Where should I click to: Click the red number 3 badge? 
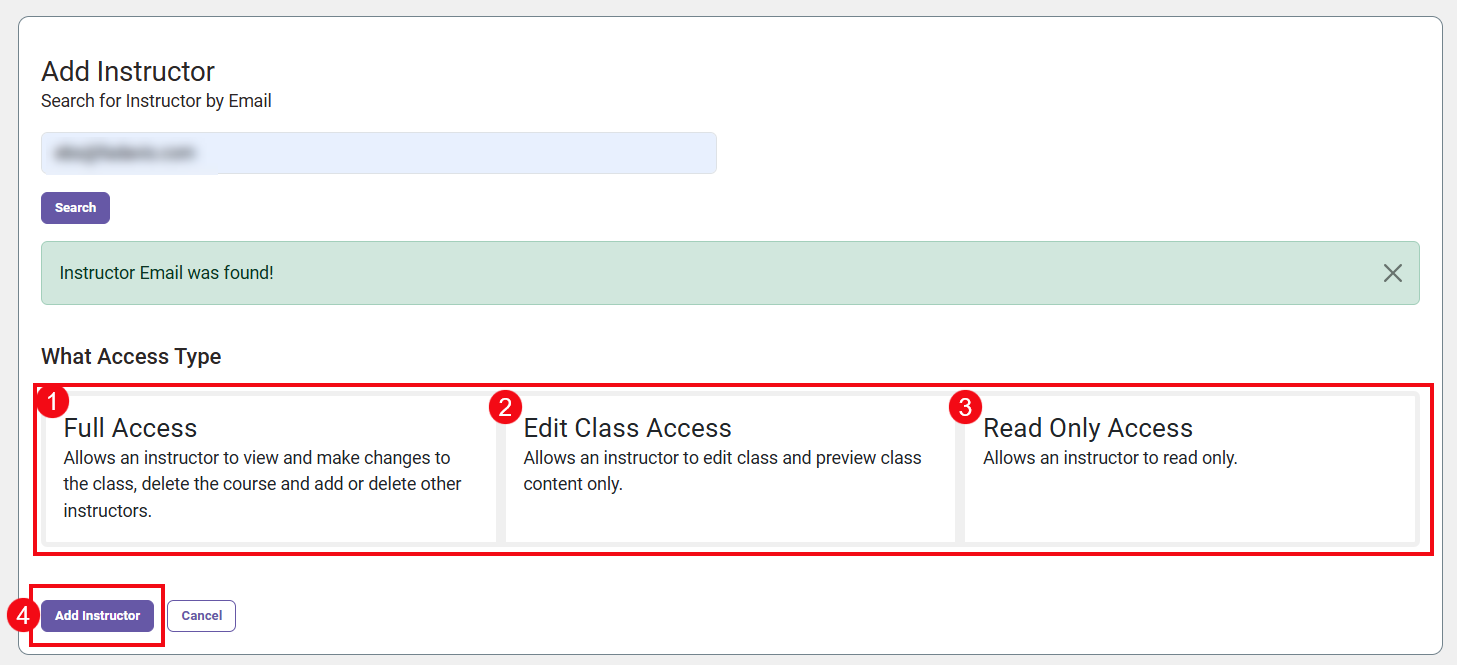[x=965, y=407]
